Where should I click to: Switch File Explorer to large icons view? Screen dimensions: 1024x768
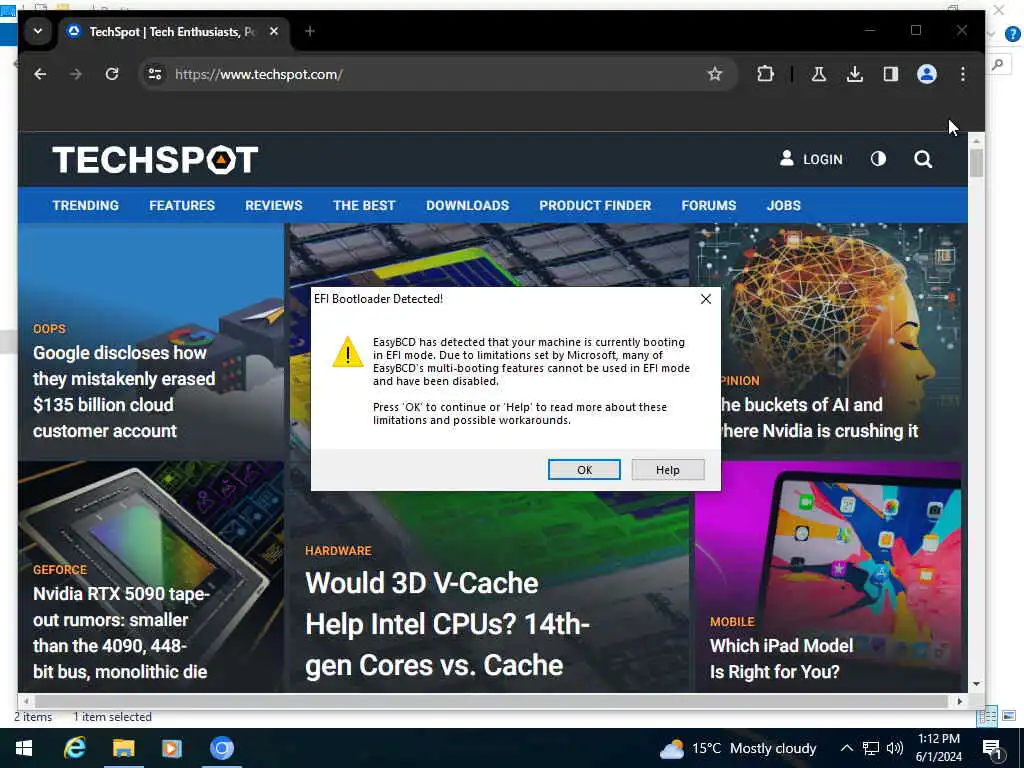(1009, 716)
